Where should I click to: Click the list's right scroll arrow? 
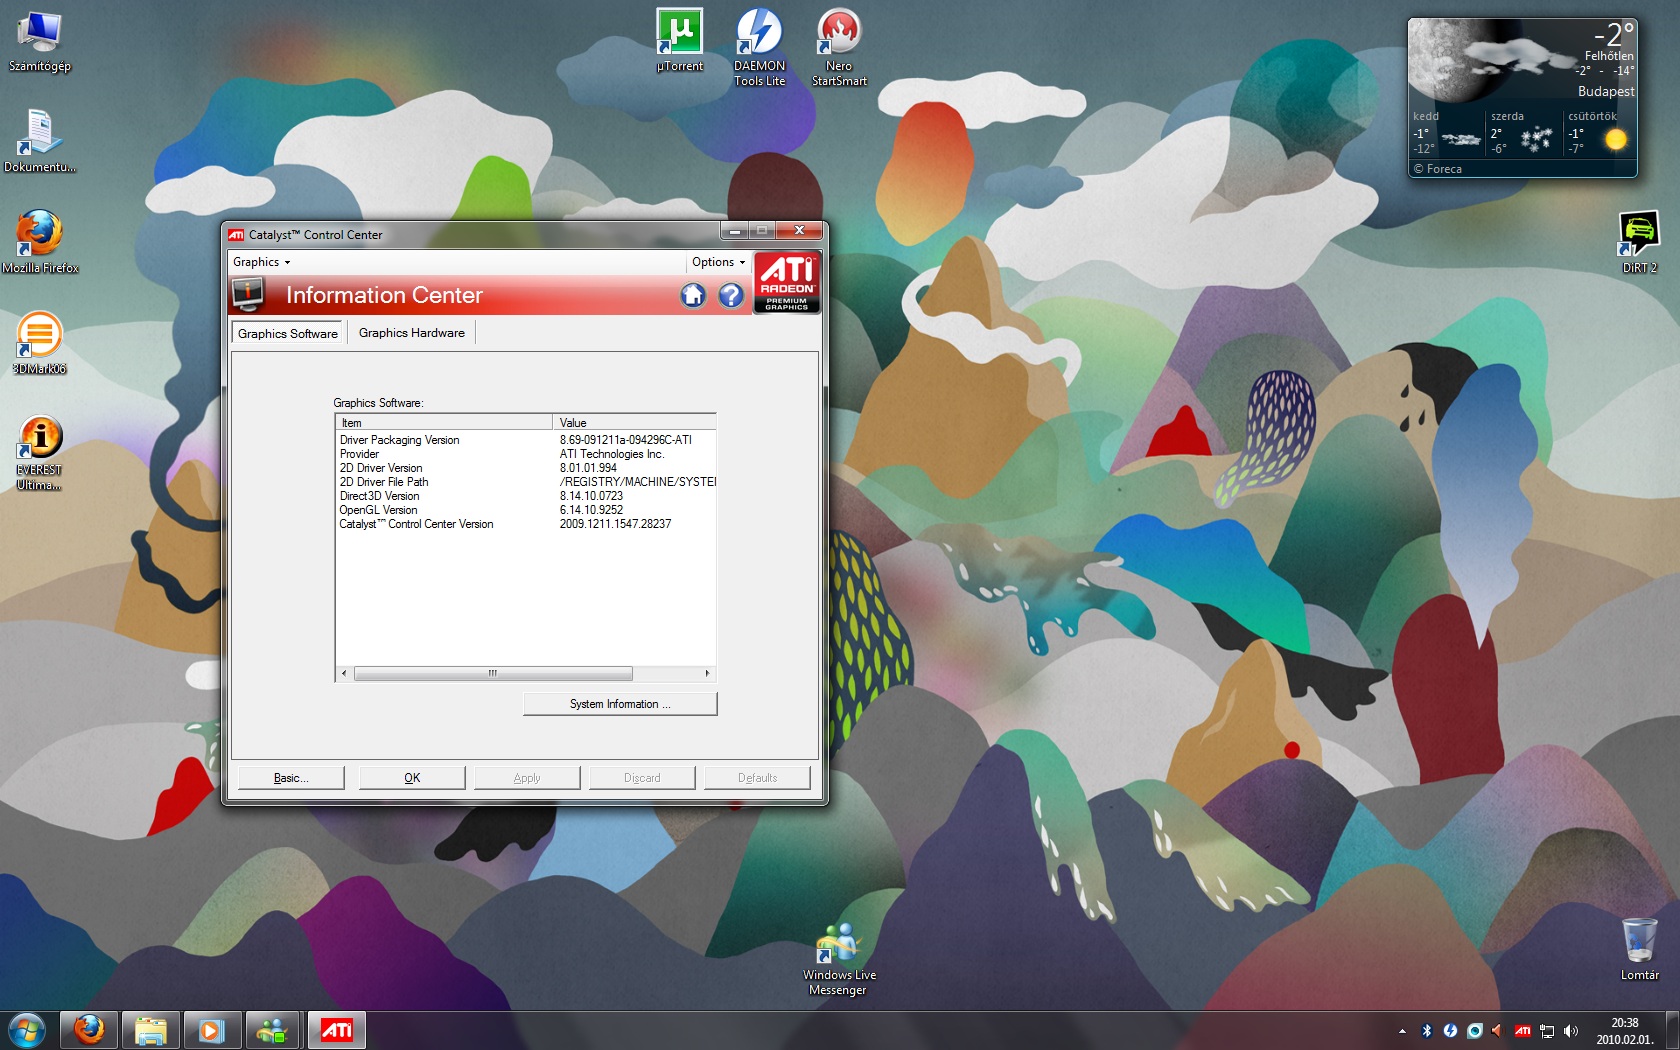point(707,673)
